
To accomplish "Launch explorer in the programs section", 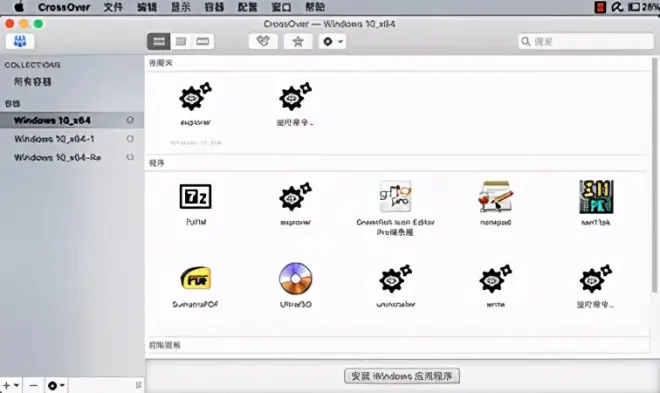I will pyautogui.click(x=295, y=196).
